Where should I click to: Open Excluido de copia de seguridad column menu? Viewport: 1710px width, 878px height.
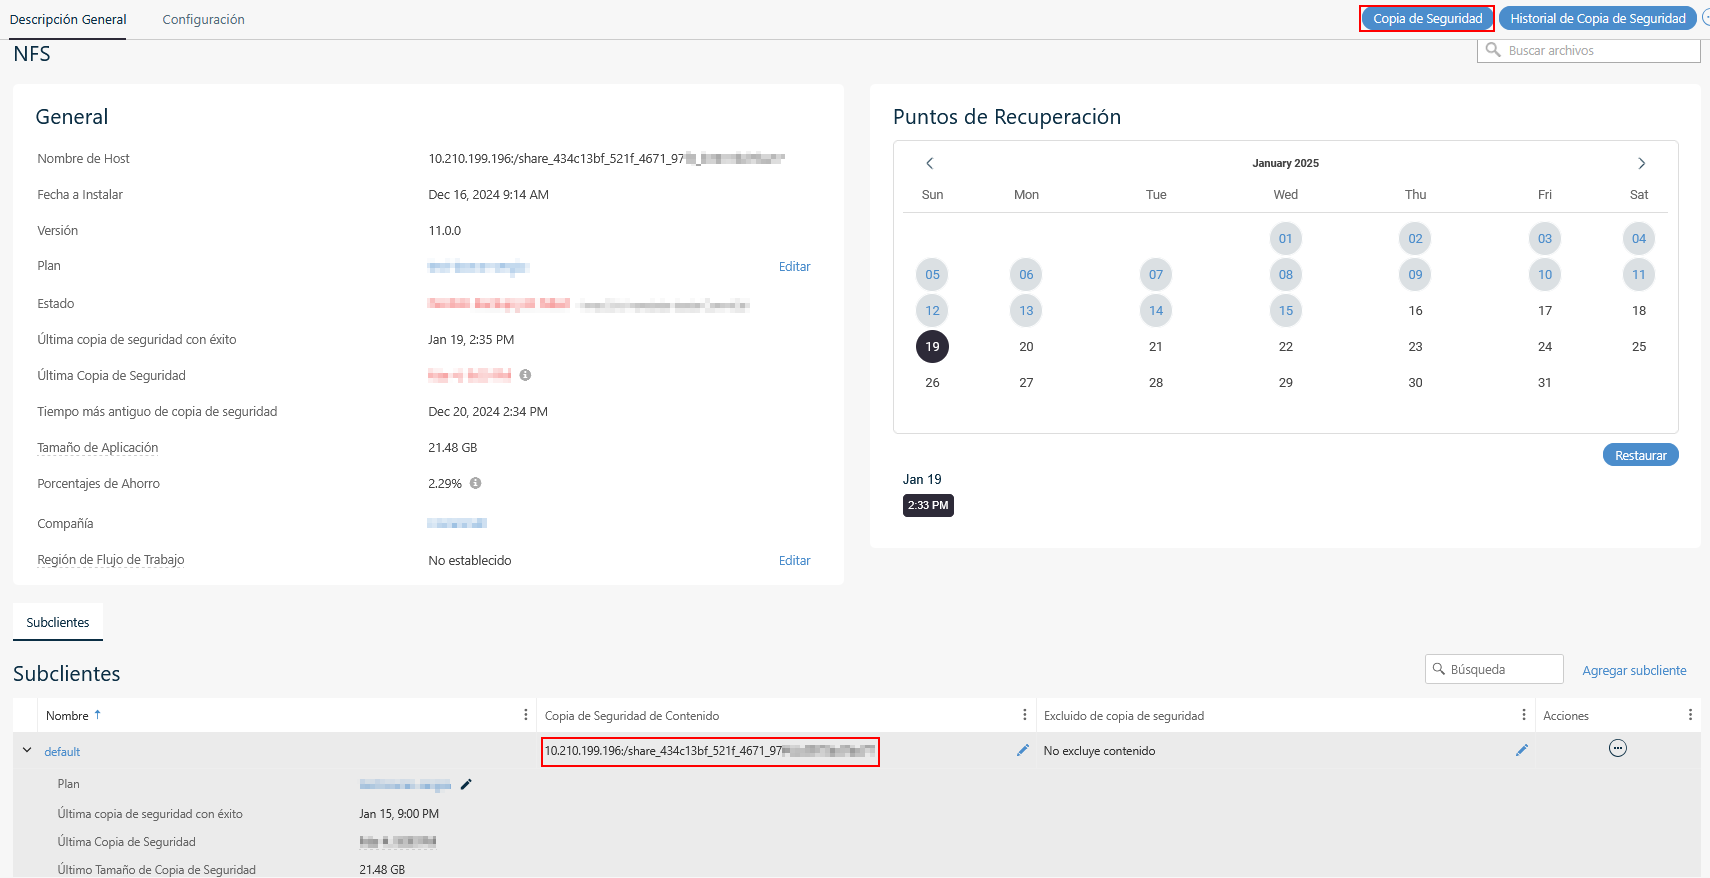tap(1524, 715)
